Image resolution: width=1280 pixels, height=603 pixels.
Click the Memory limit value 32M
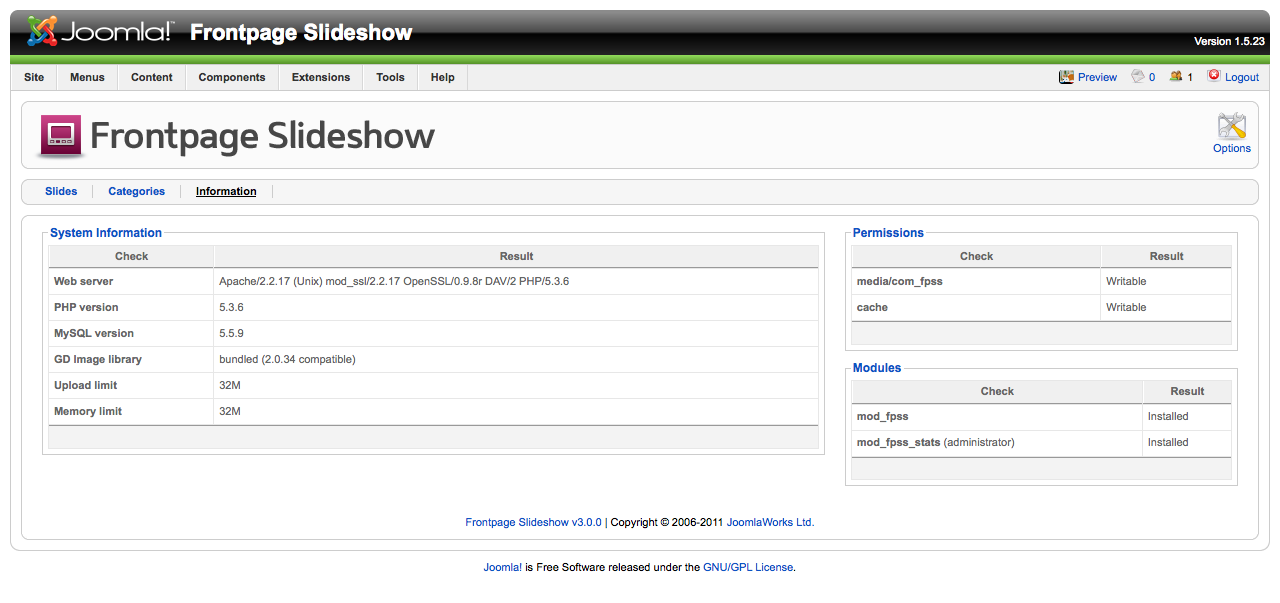230,411
